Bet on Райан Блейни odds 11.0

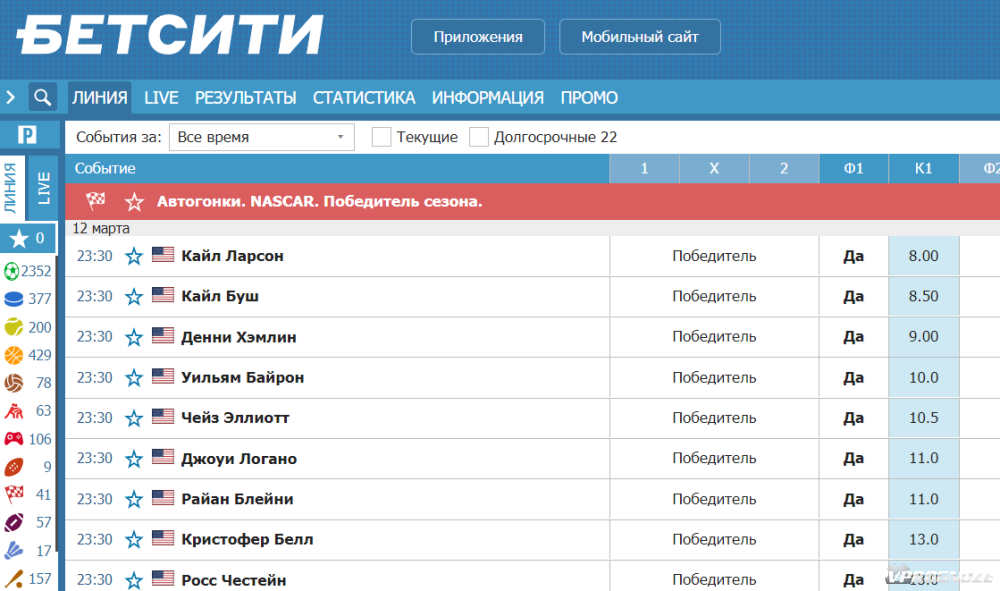(923, 499)
